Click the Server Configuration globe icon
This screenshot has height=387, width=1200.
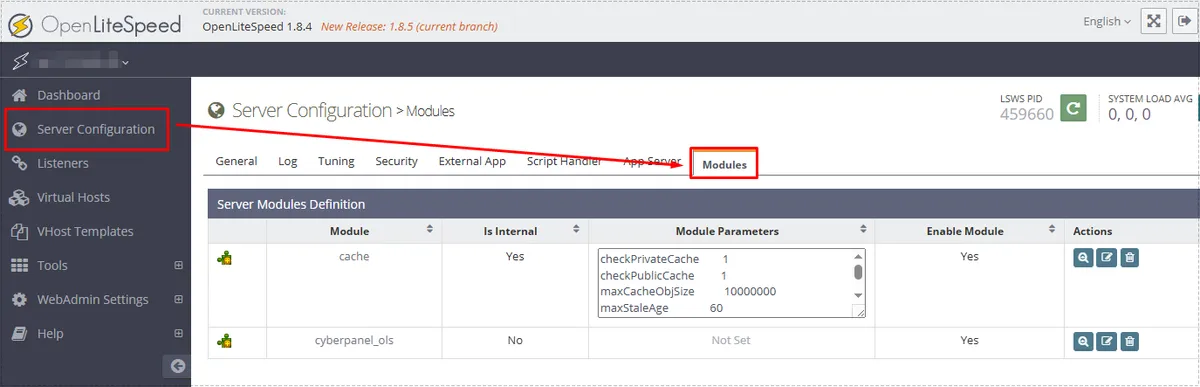(x=18, y=129)
